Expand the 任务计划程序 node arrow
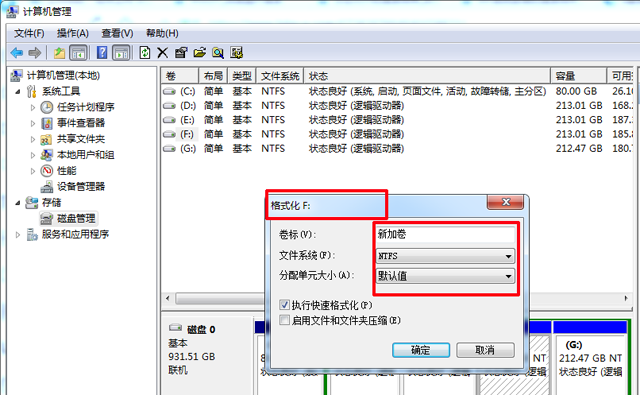Image resolution: width=640 pixels, height=395 pixels. click(x=33, y=107)
